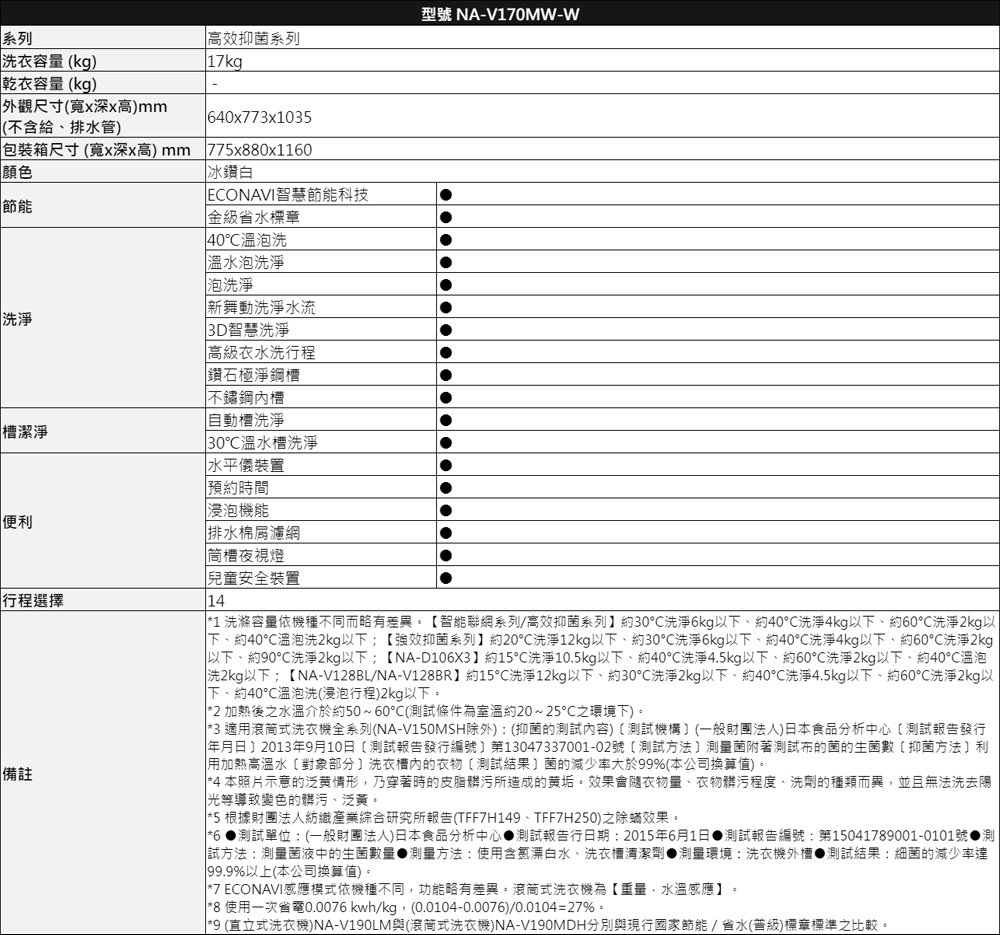This screenshot has height=935, width=1000.
Task: Select the bullet beside 自動槽洗淨
Action: [445, 420]
